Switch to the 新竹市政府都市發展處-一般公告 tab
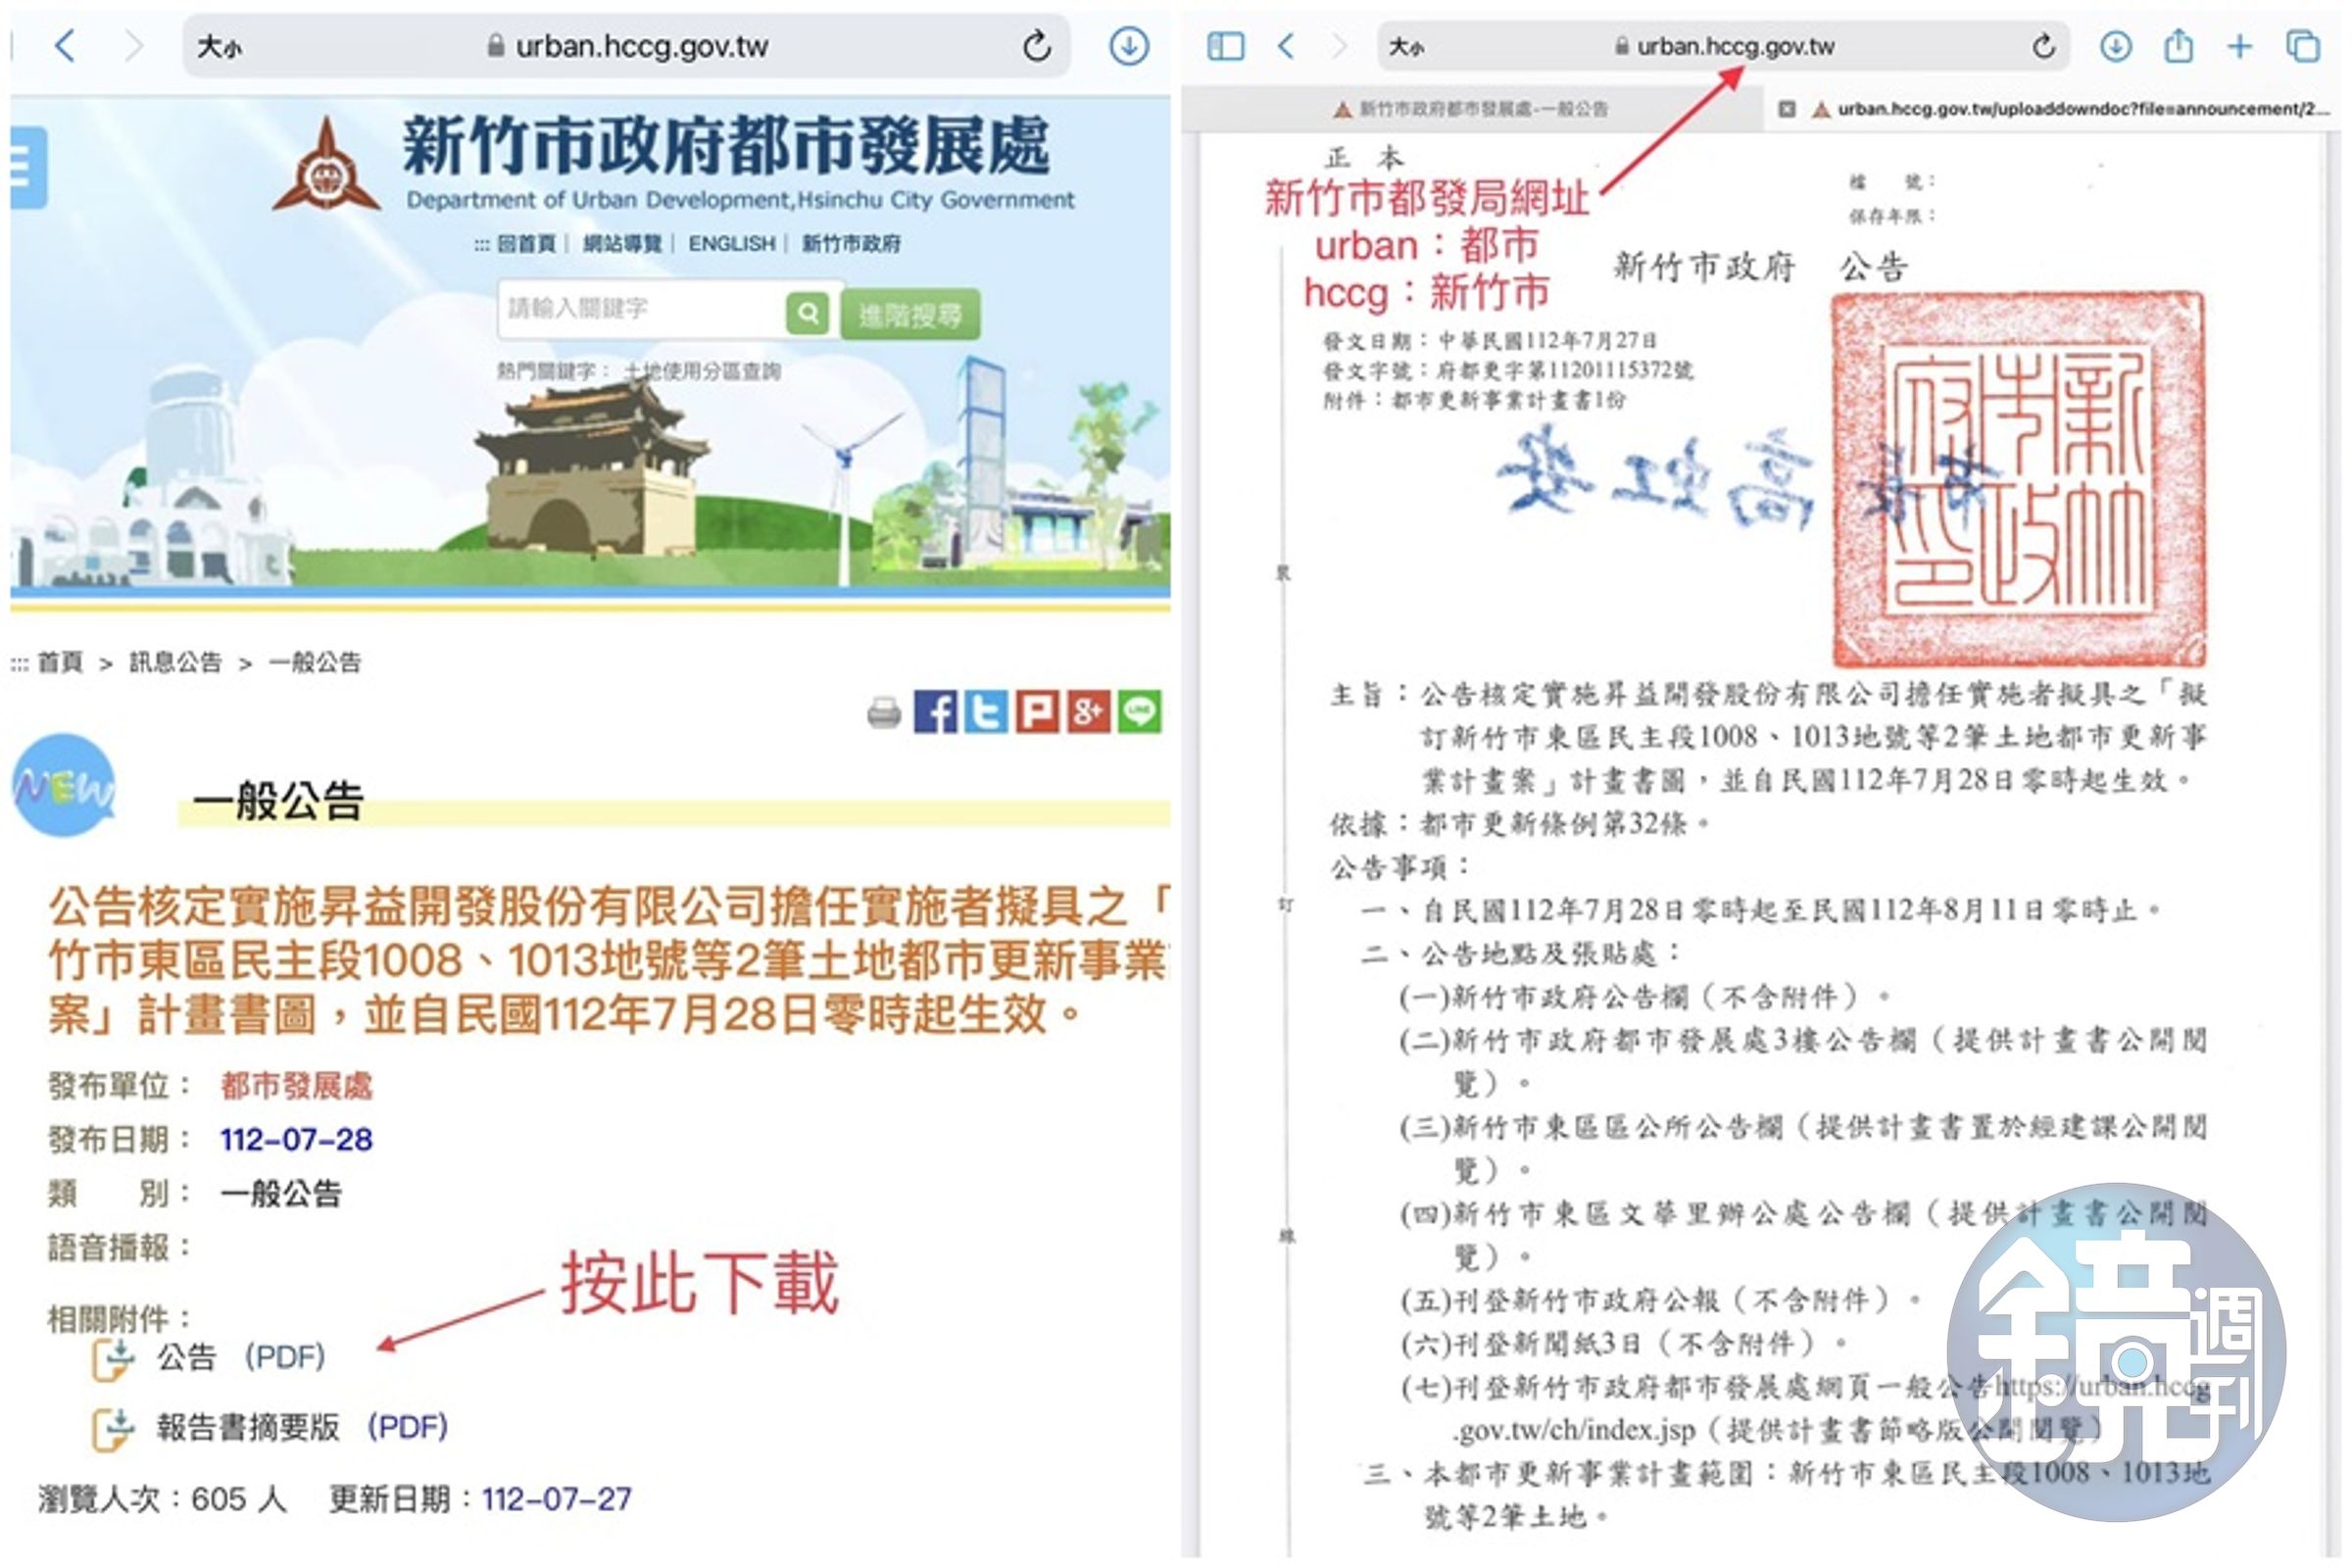The height and width of the screenshot is (1568, 2352). [x=1471, y=109]
